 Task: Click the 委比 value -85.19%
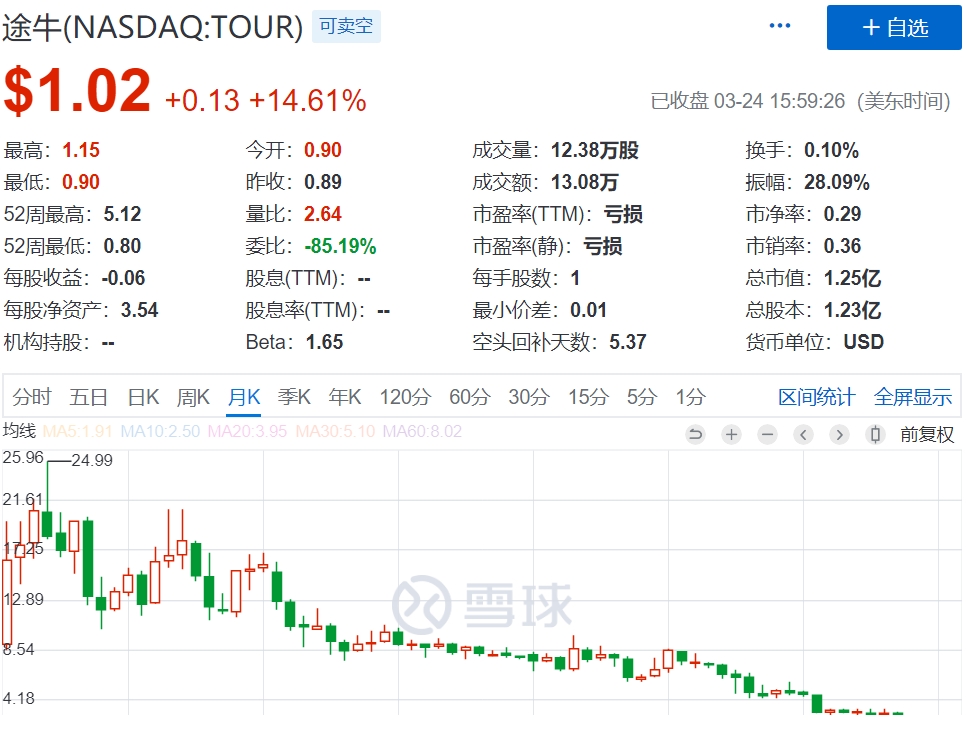click(340, 246)
